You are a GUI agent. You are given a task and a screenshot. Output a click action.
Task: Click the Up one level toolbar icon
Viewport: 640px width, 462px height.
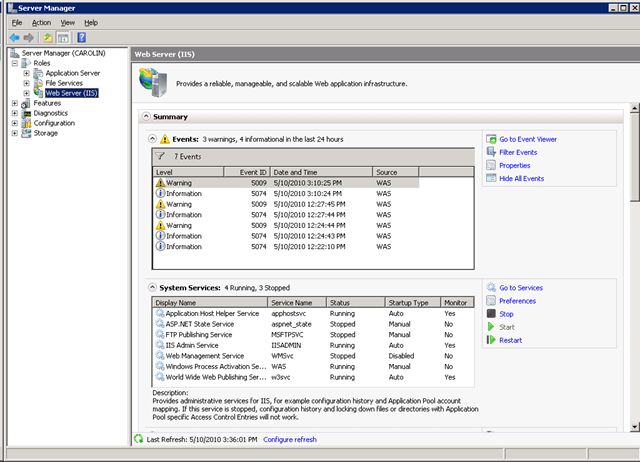[48, 38]
